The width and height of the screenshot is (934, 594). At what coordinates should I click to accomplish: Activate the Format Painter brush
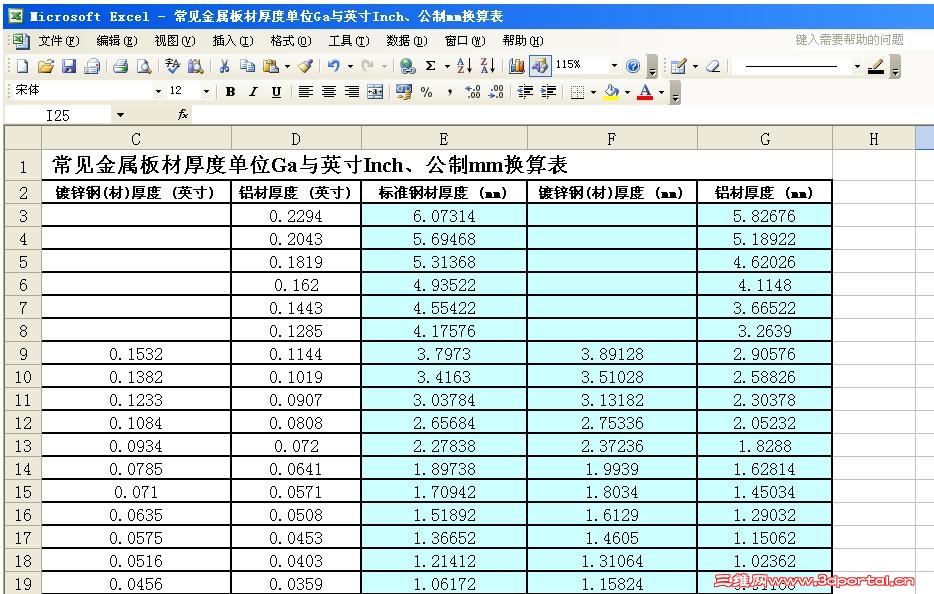coord(306,66)
